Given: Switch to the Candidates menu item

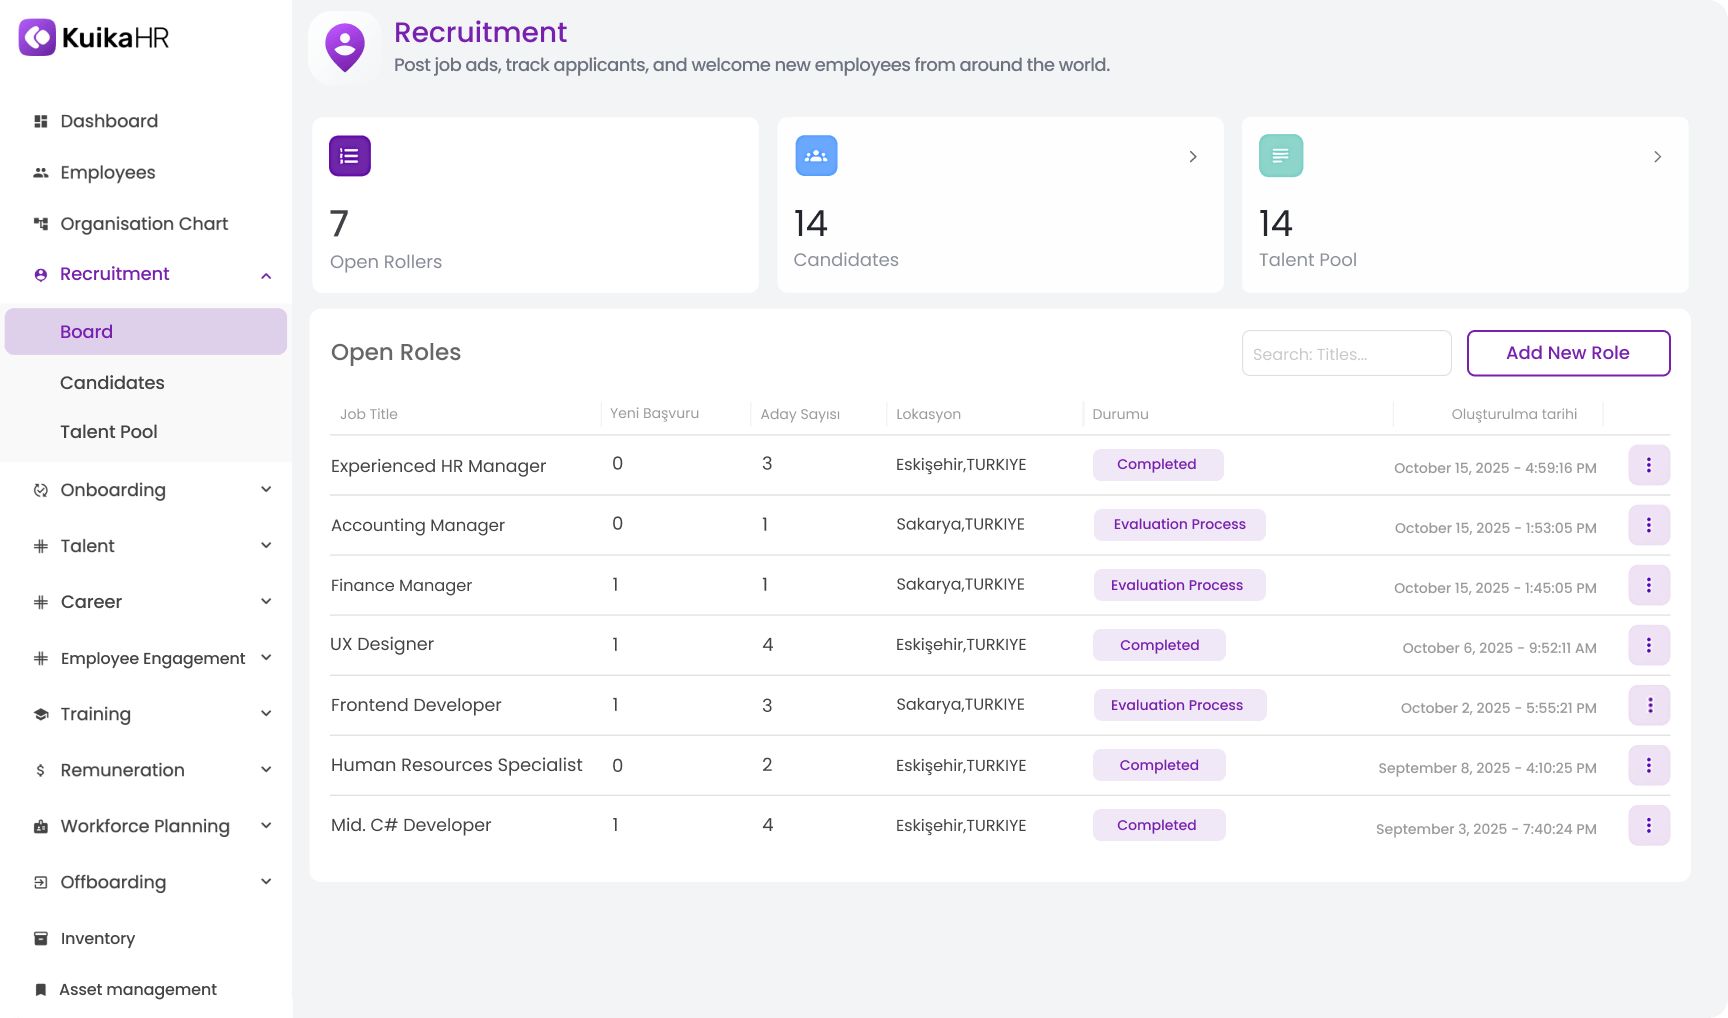Looking at the screenshot, I should [x=112, y=383].
